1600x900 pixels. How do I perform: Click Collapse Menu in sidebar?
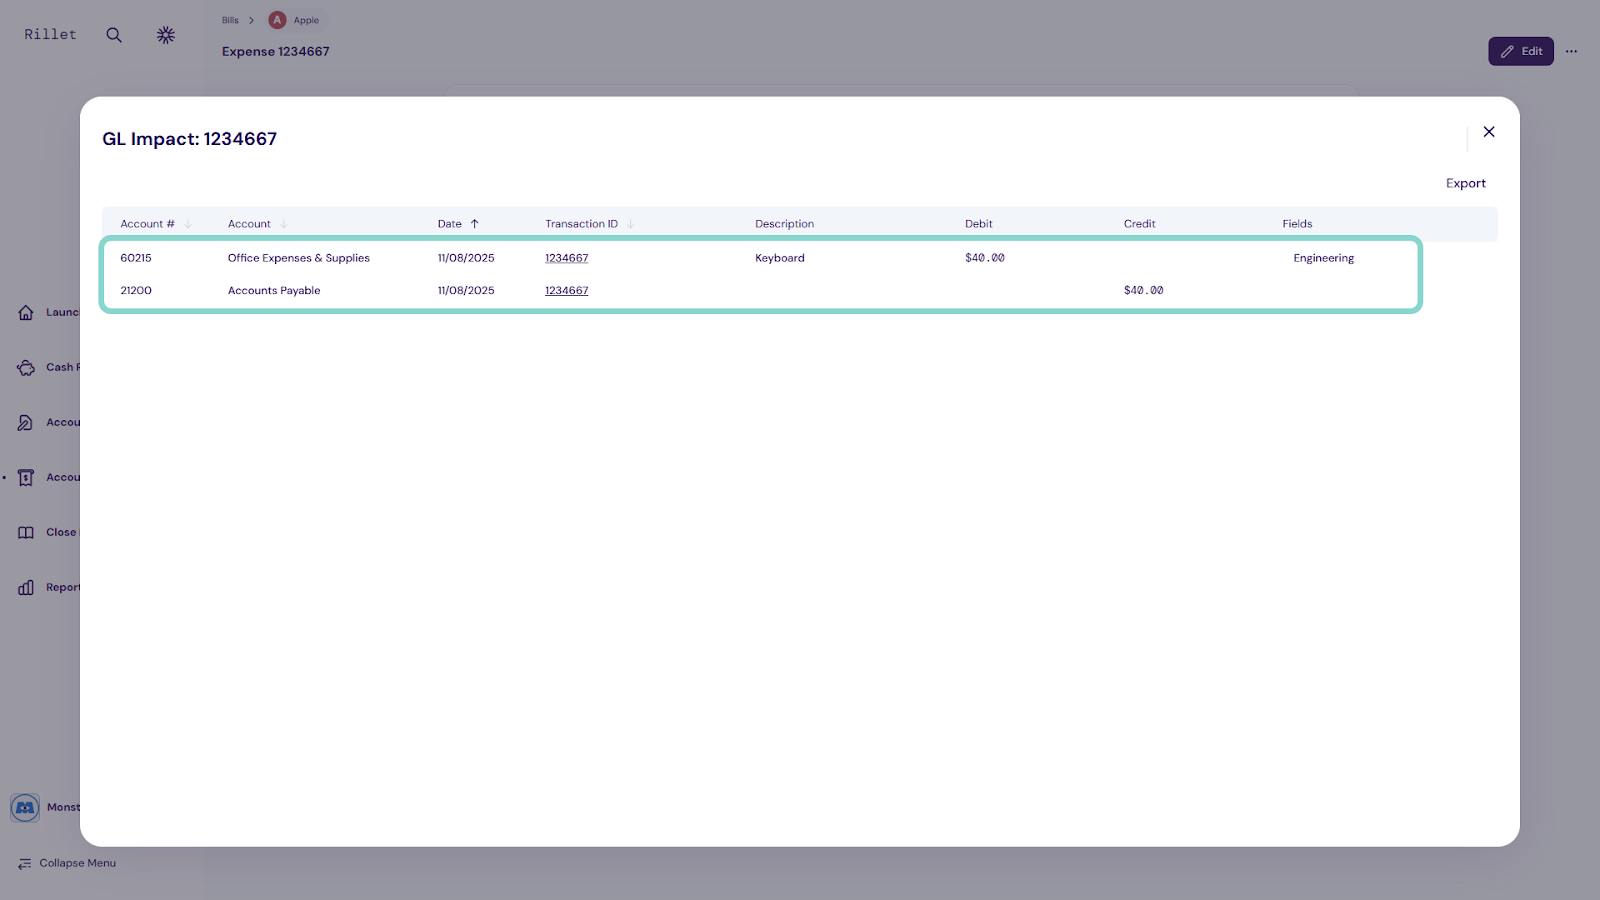click(x=68, y=863)
